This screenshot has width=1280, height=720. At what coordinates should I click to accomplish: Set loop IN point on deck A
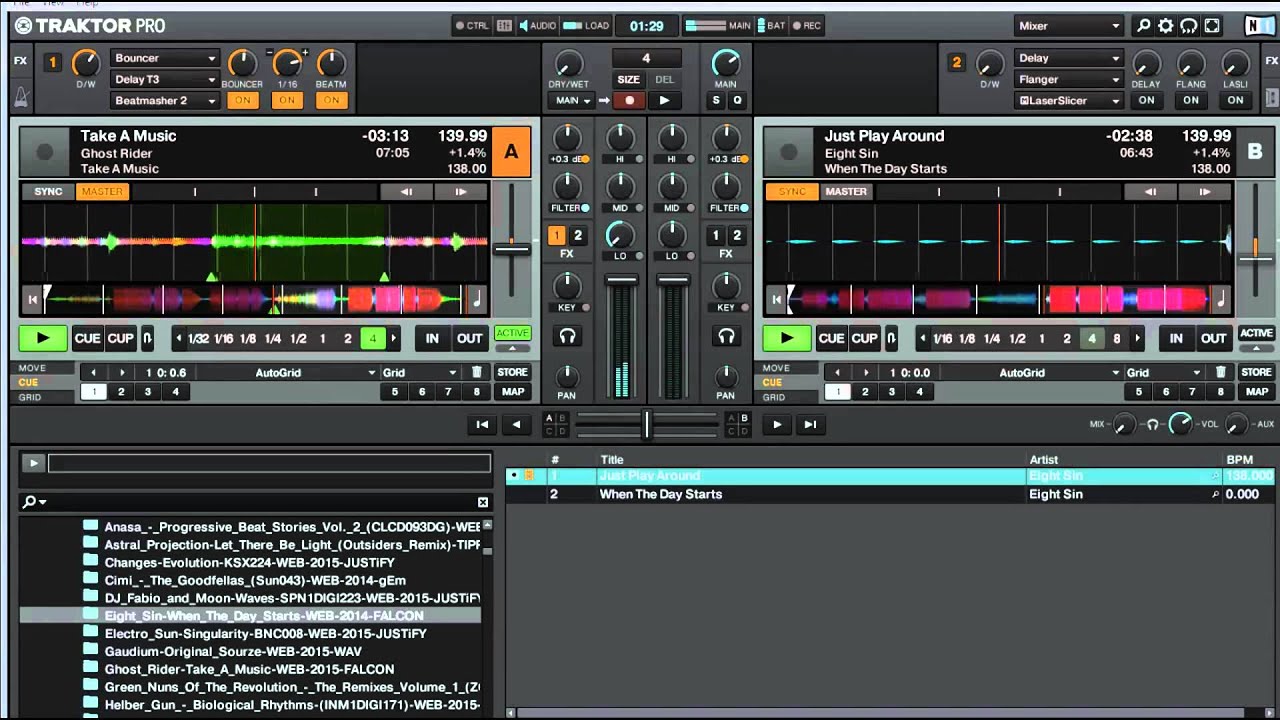[x=432, y=338]
